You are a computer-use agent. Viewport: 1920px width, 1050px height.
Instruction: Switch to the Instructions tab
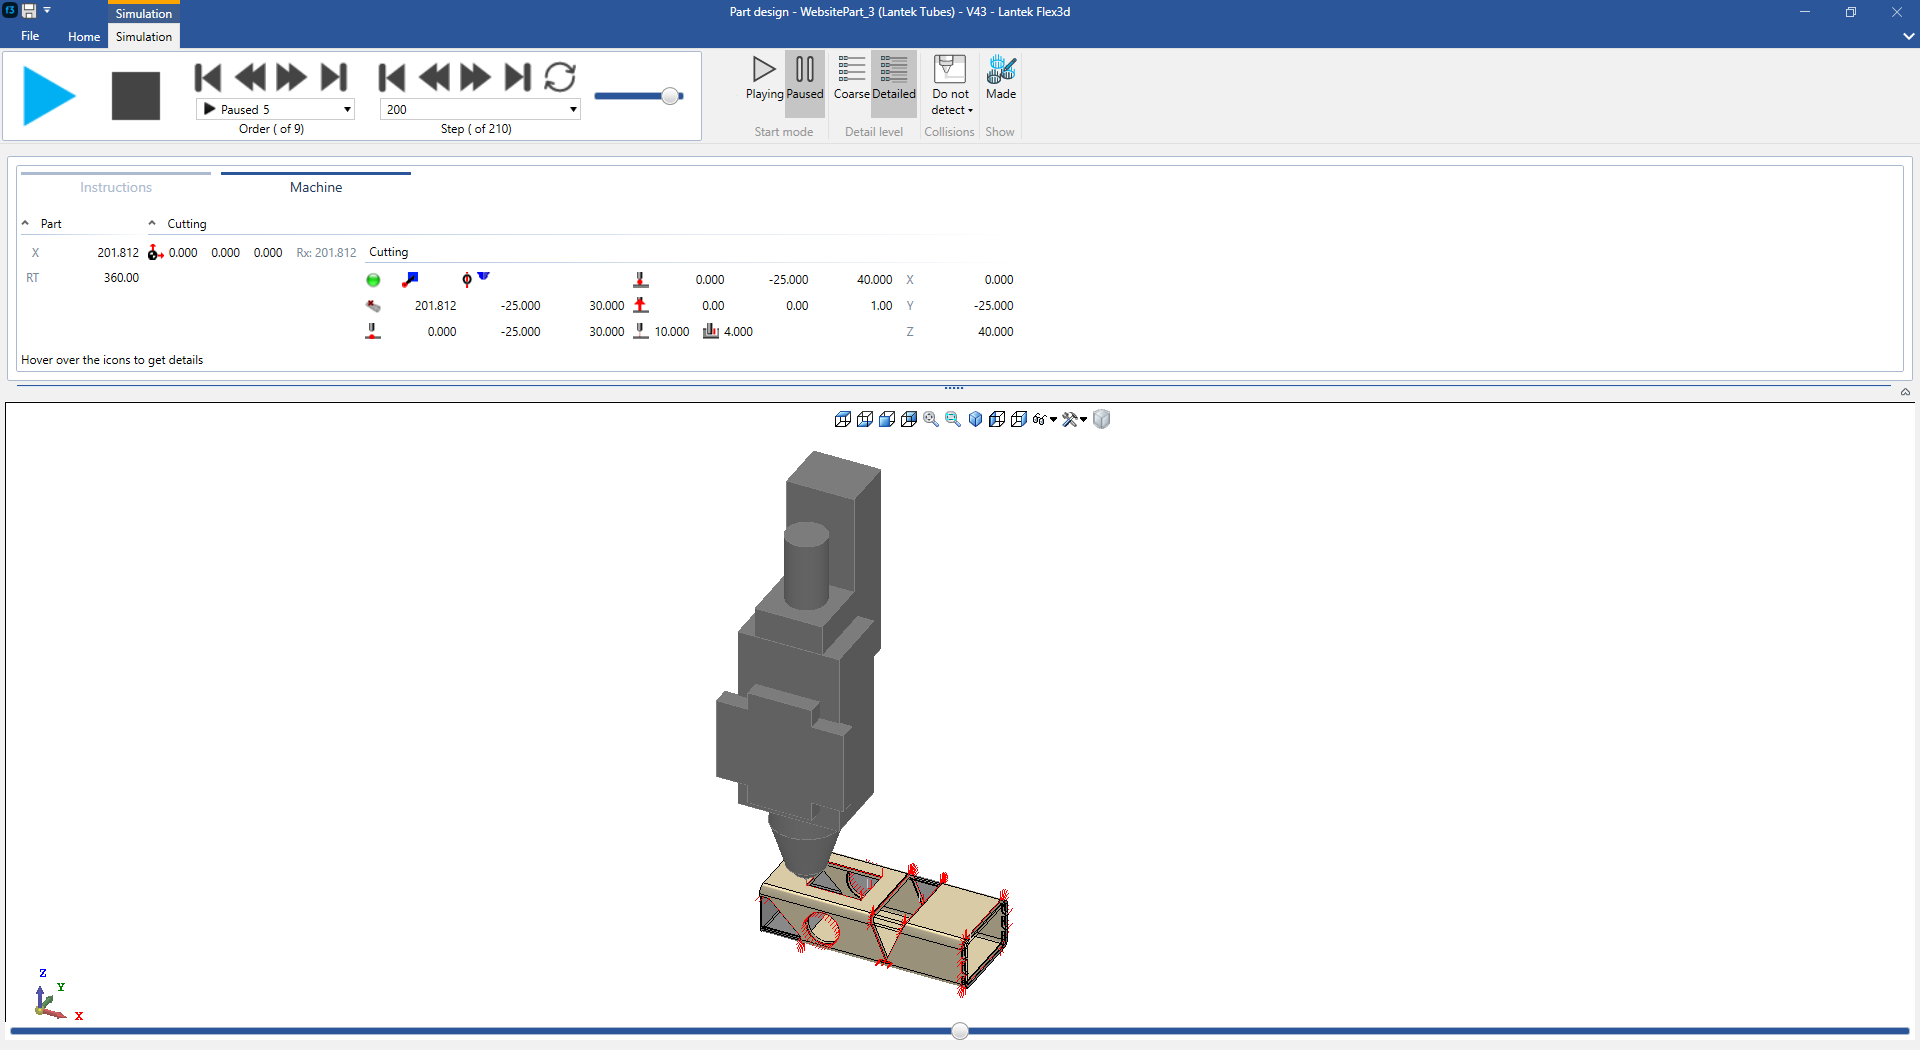click(115, 187)
